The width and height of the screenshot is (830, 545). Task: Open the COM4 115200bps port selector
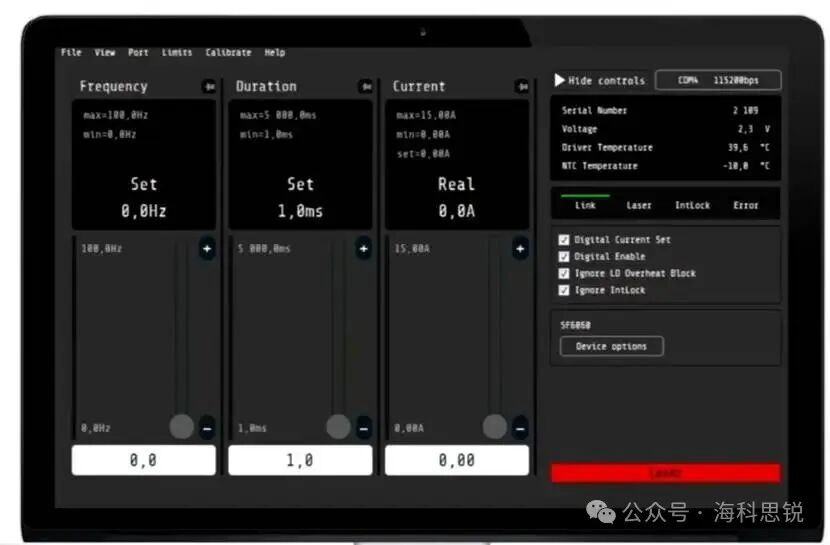pyautogui.click(x=718, y=80)
